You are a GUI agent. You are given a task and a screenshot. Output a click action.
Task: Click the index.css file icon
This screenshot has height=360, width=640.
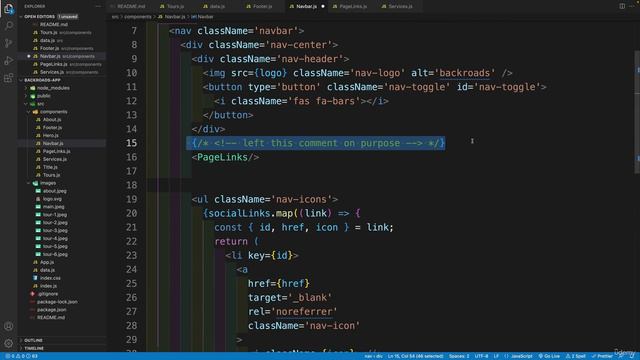point(35,278)
